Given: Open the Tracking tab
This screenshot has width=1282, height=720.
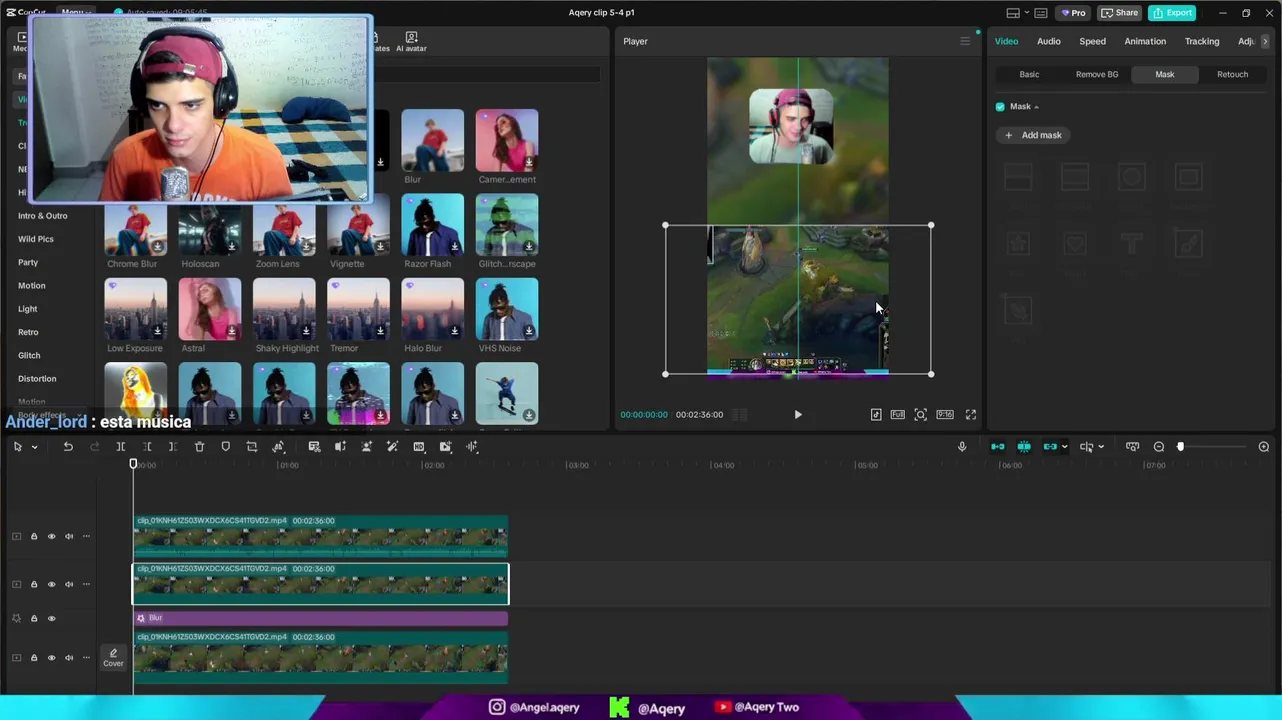Looking at the screenshot, I should 1202,41.
